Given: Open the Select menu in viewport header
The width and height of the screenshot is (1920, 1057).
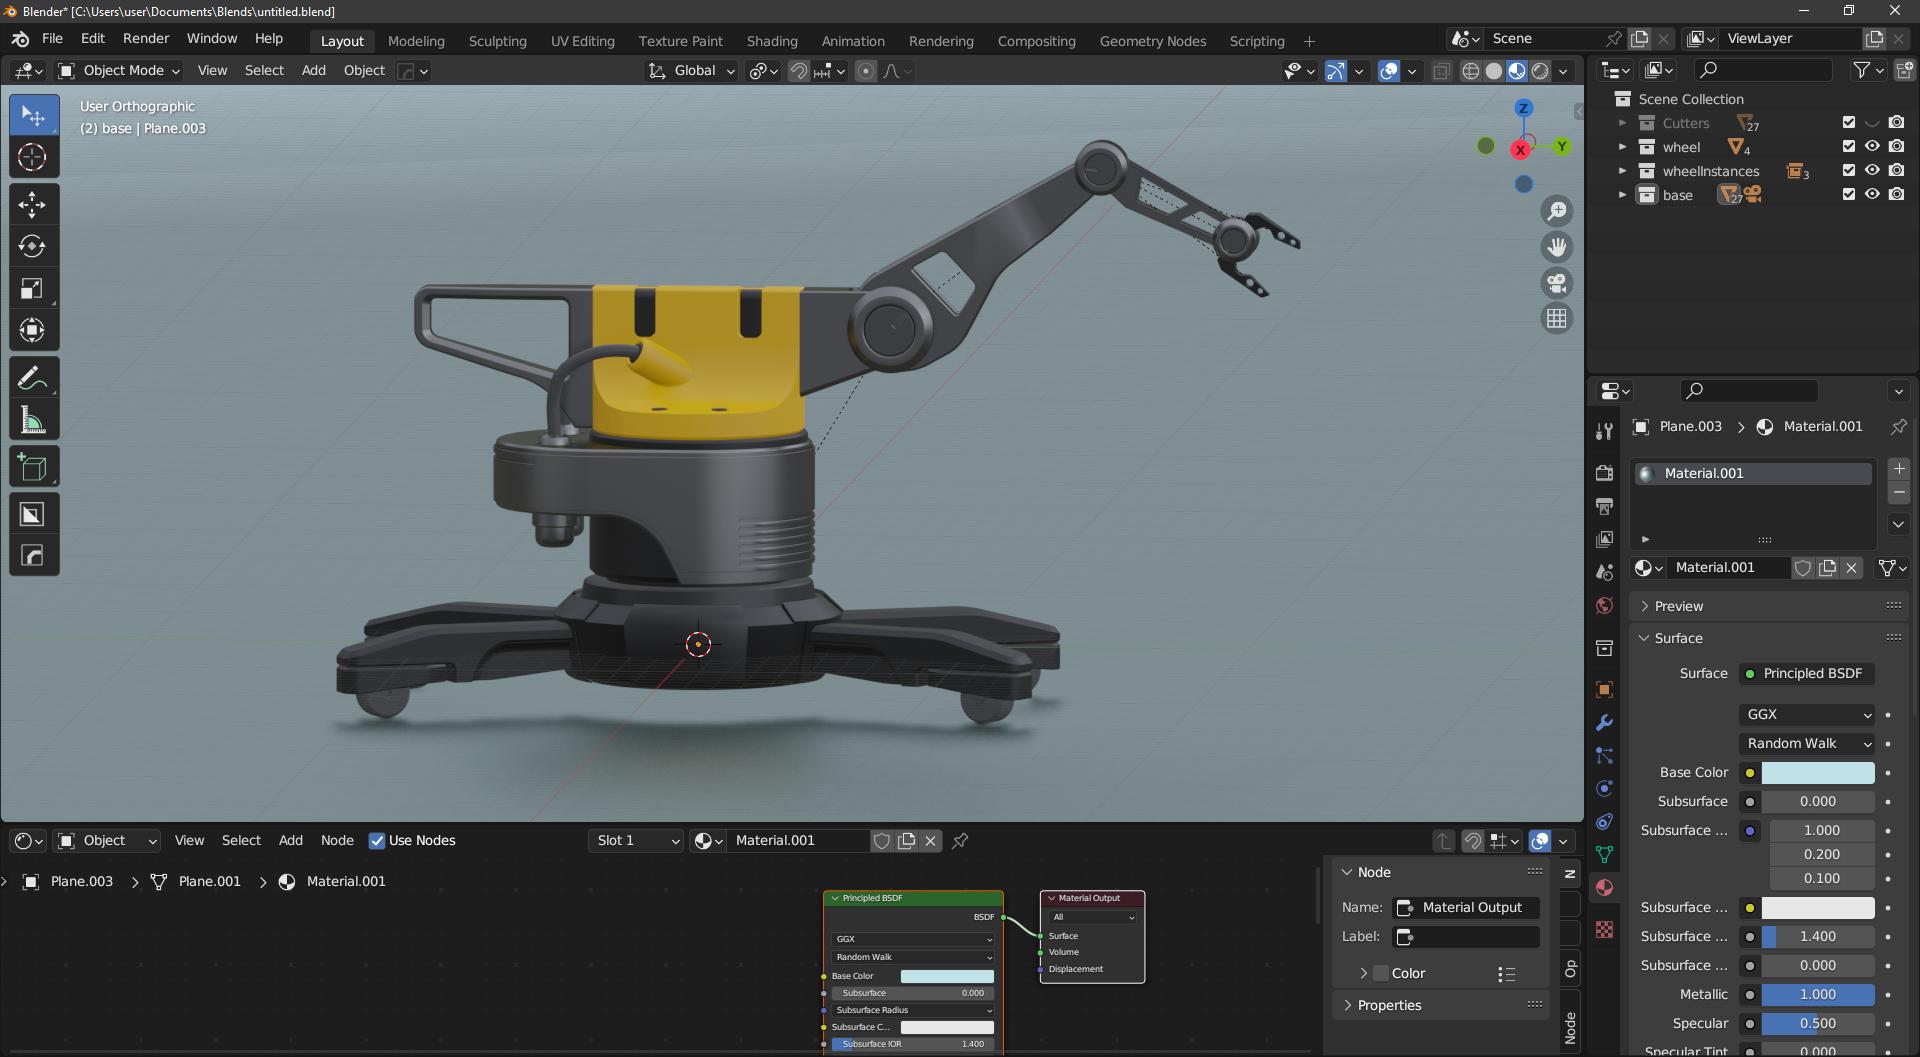Looking at the screenshot, I should click(264, 71).
